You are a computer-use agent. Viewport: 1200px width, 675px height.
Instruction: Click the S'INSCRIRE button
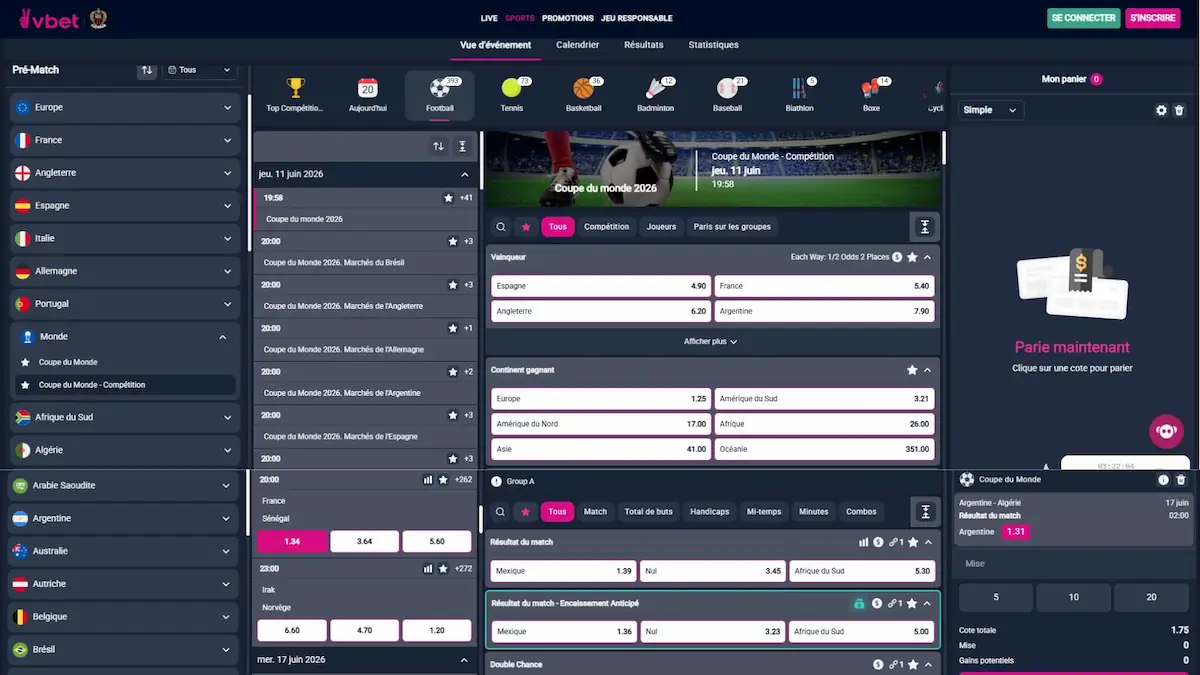pos(1153,18)
